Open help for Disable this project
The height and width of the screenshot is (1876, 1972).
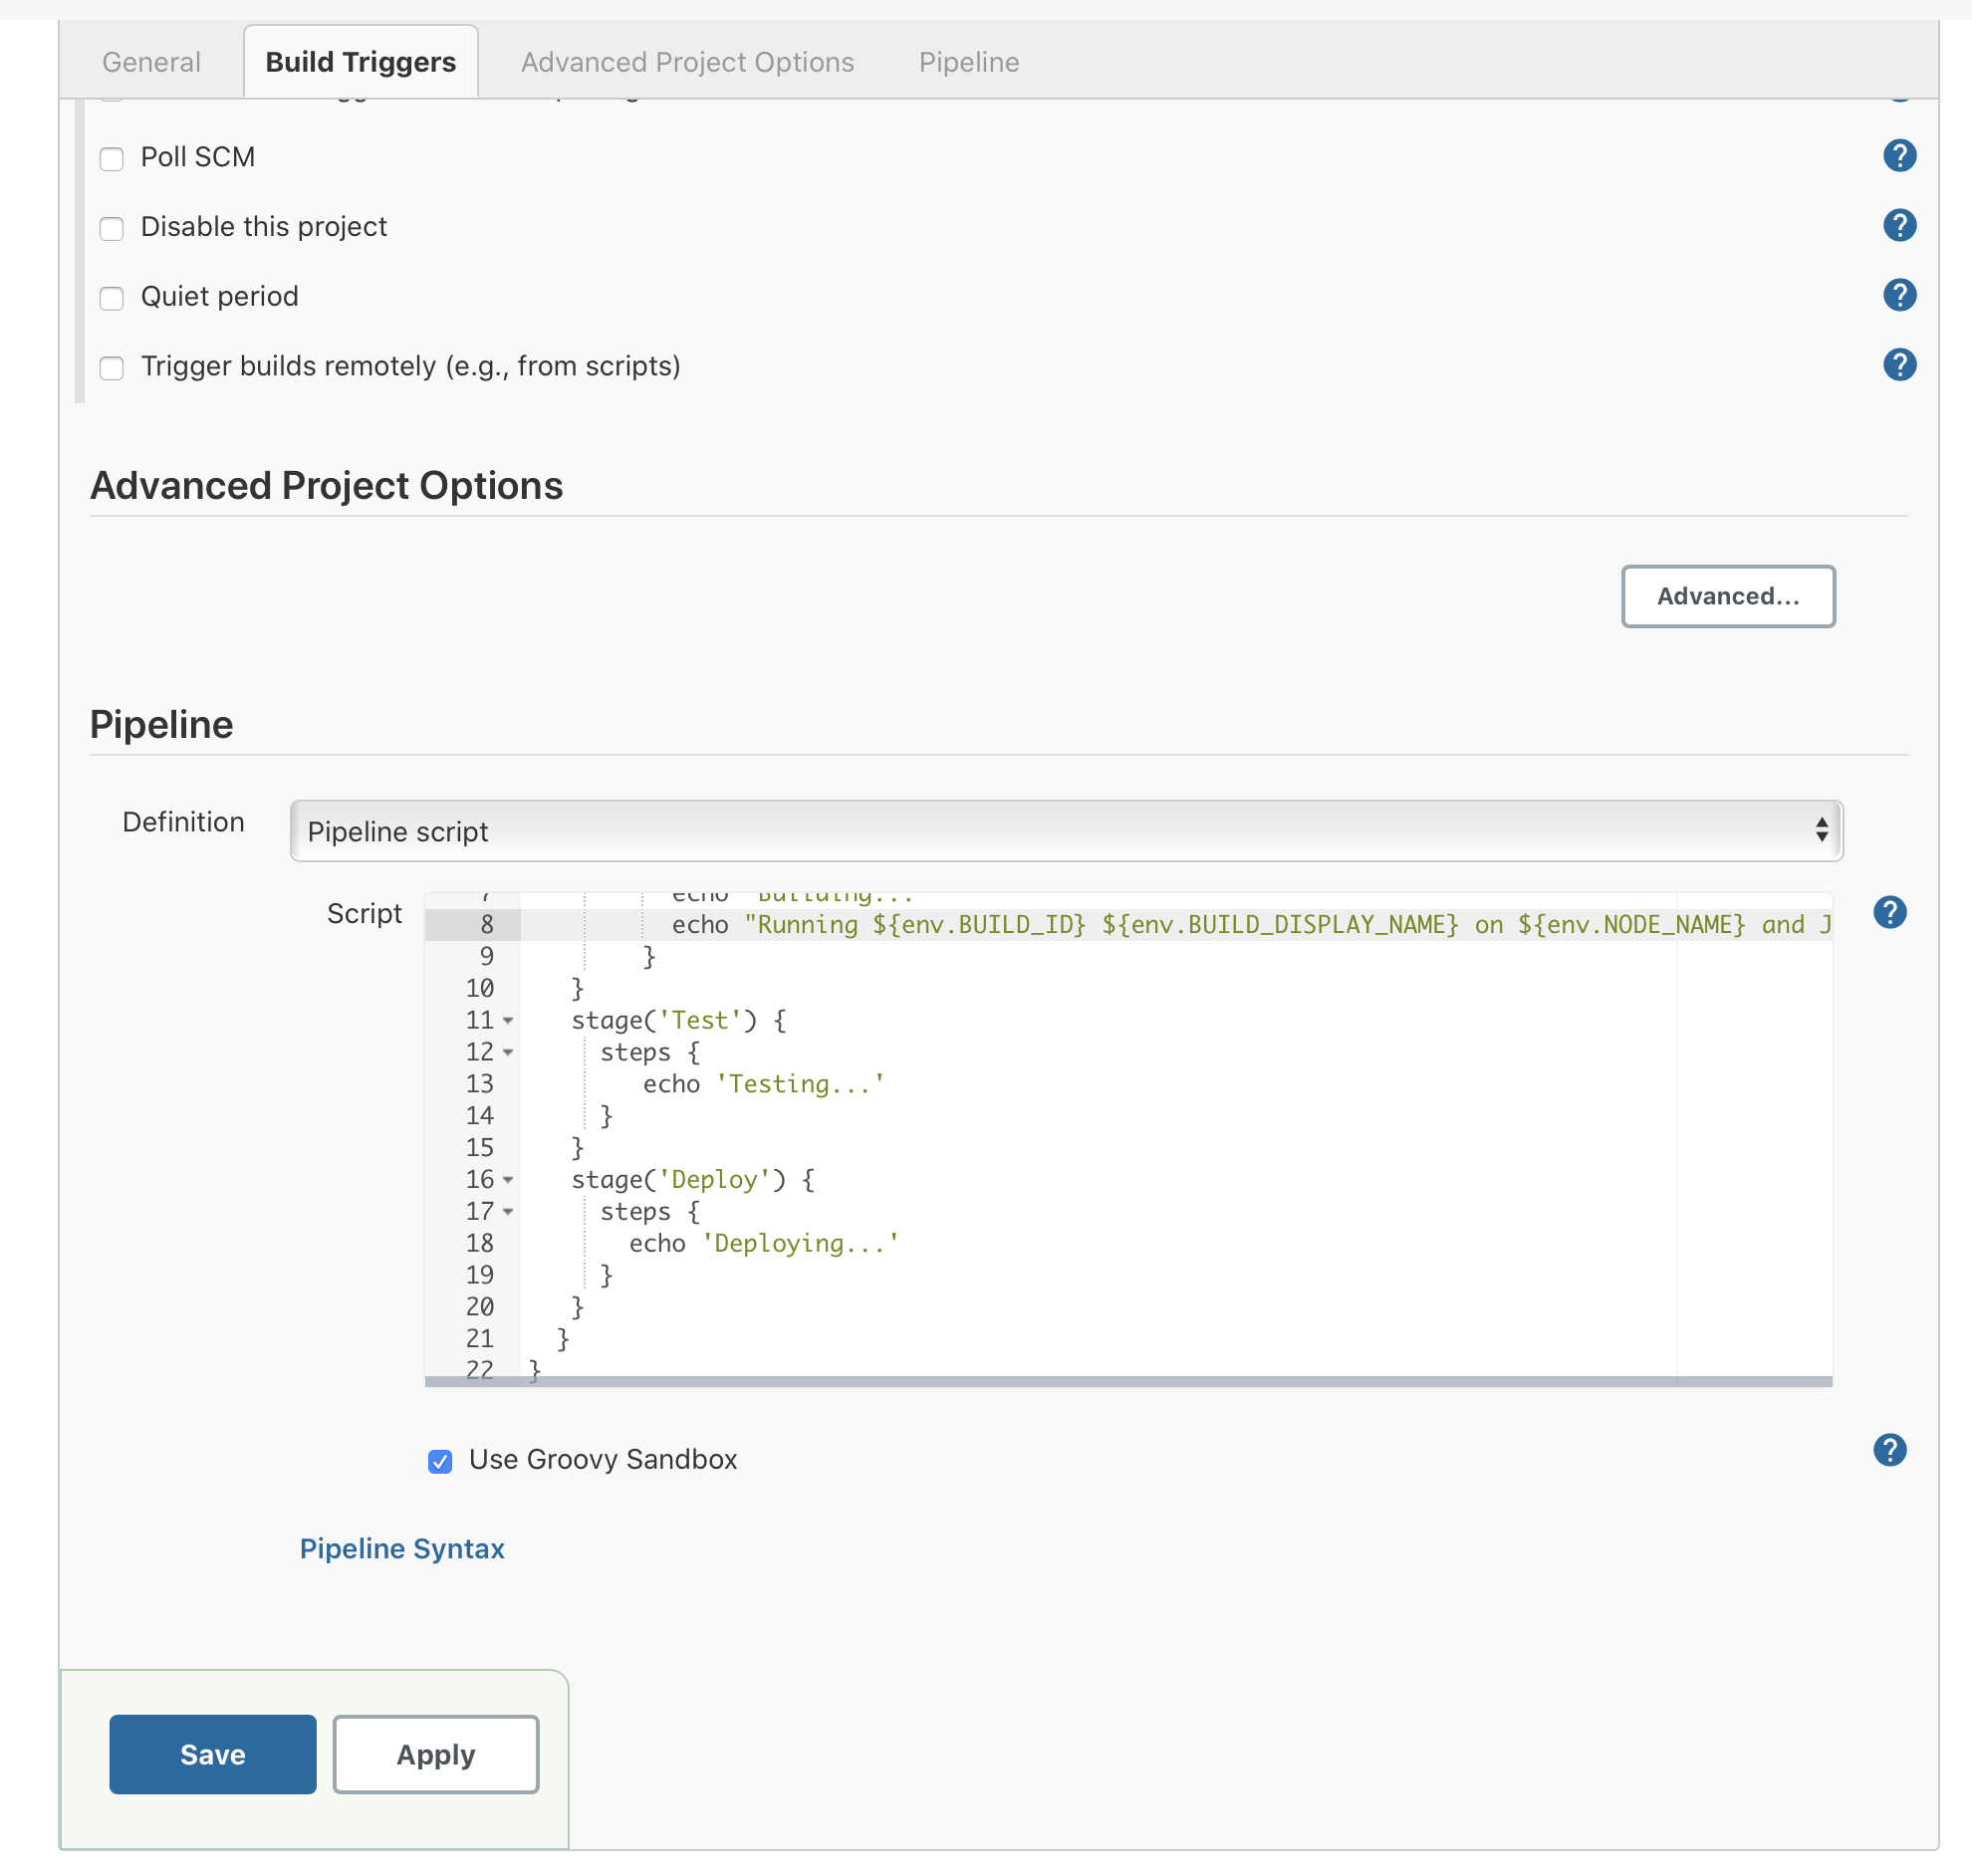1898,226
